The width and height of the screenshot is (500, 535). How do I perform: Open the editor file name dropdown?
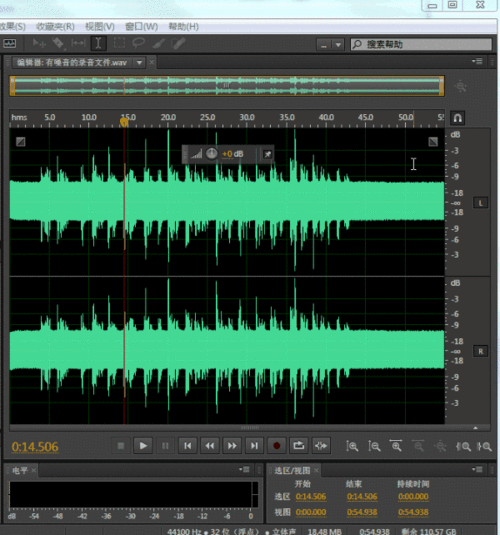coord(139,63)
